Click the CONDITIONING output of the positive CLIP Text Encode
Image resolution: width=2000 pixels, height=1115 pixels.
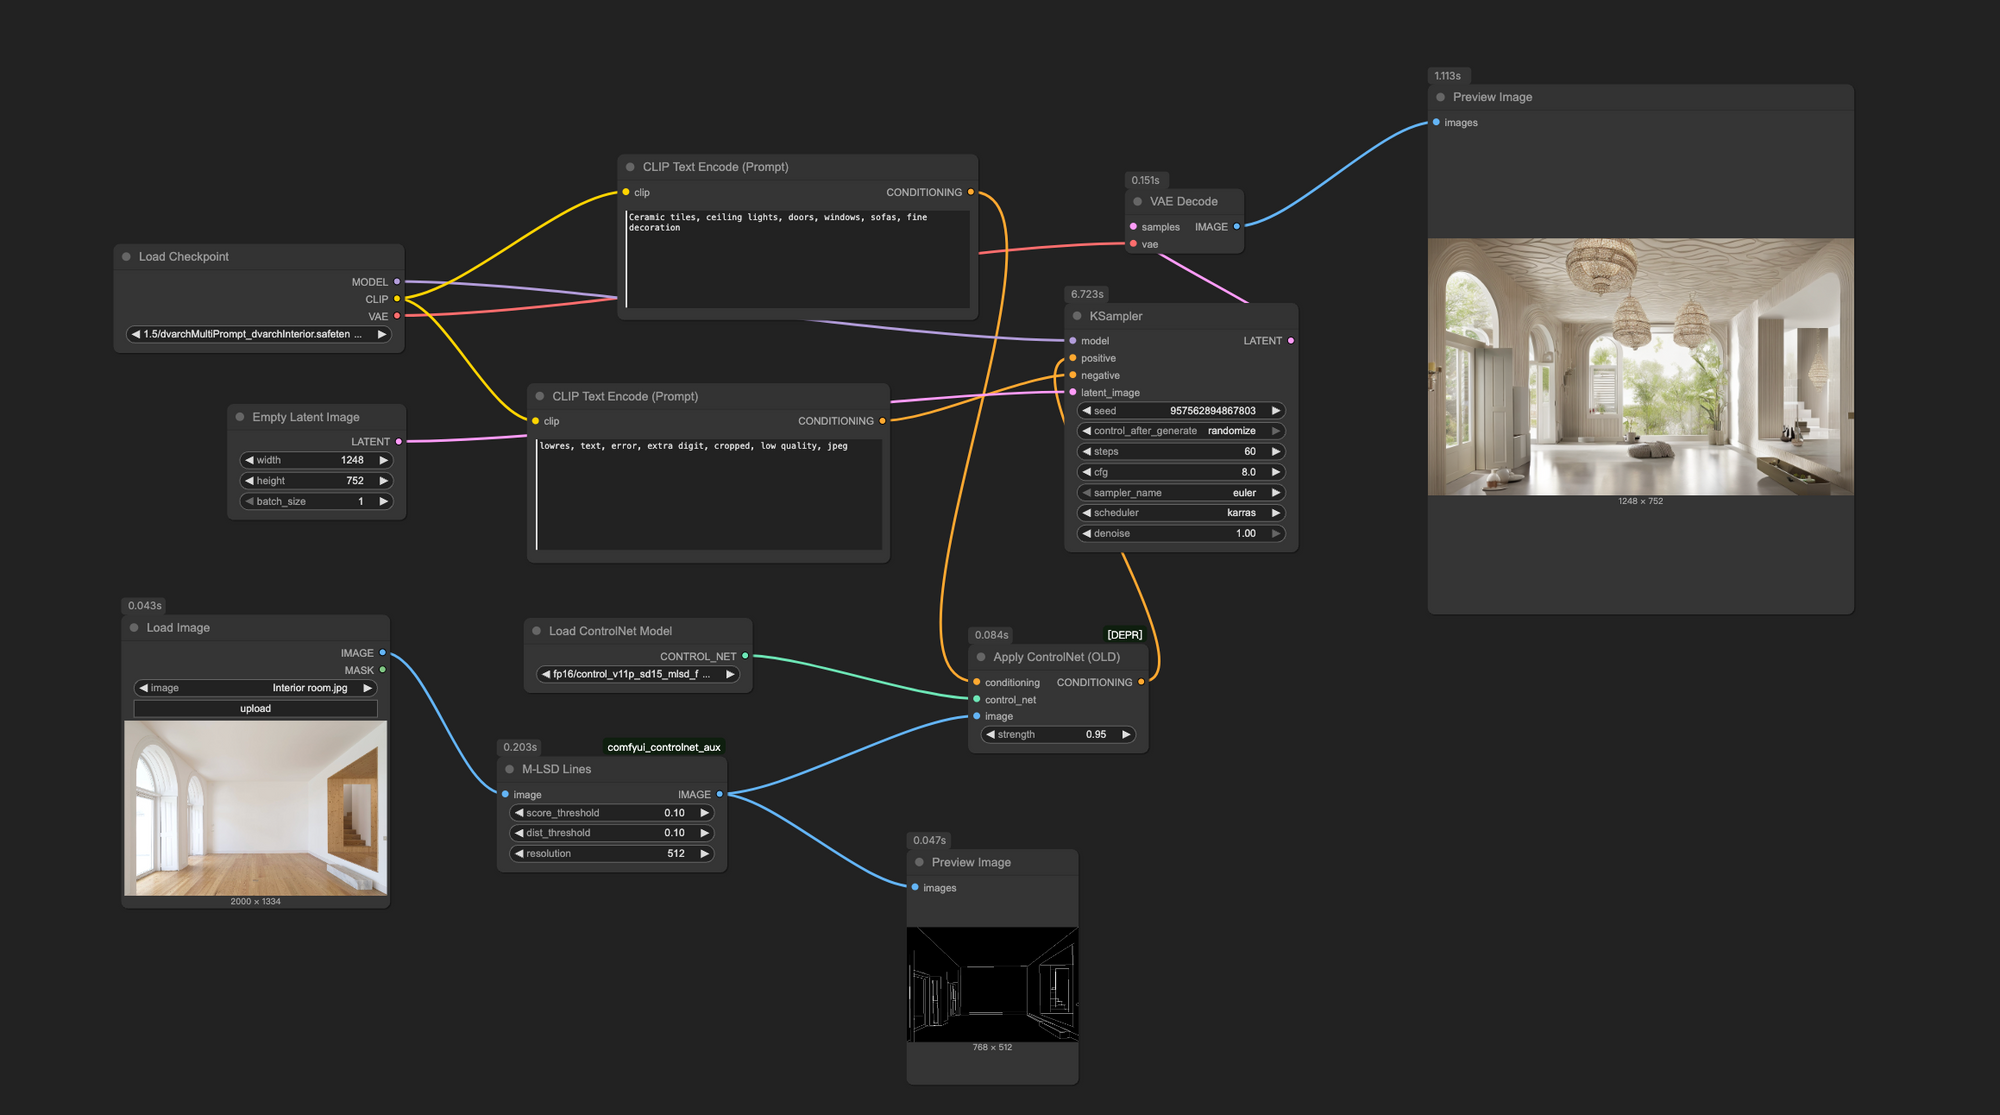coord(969,192)
